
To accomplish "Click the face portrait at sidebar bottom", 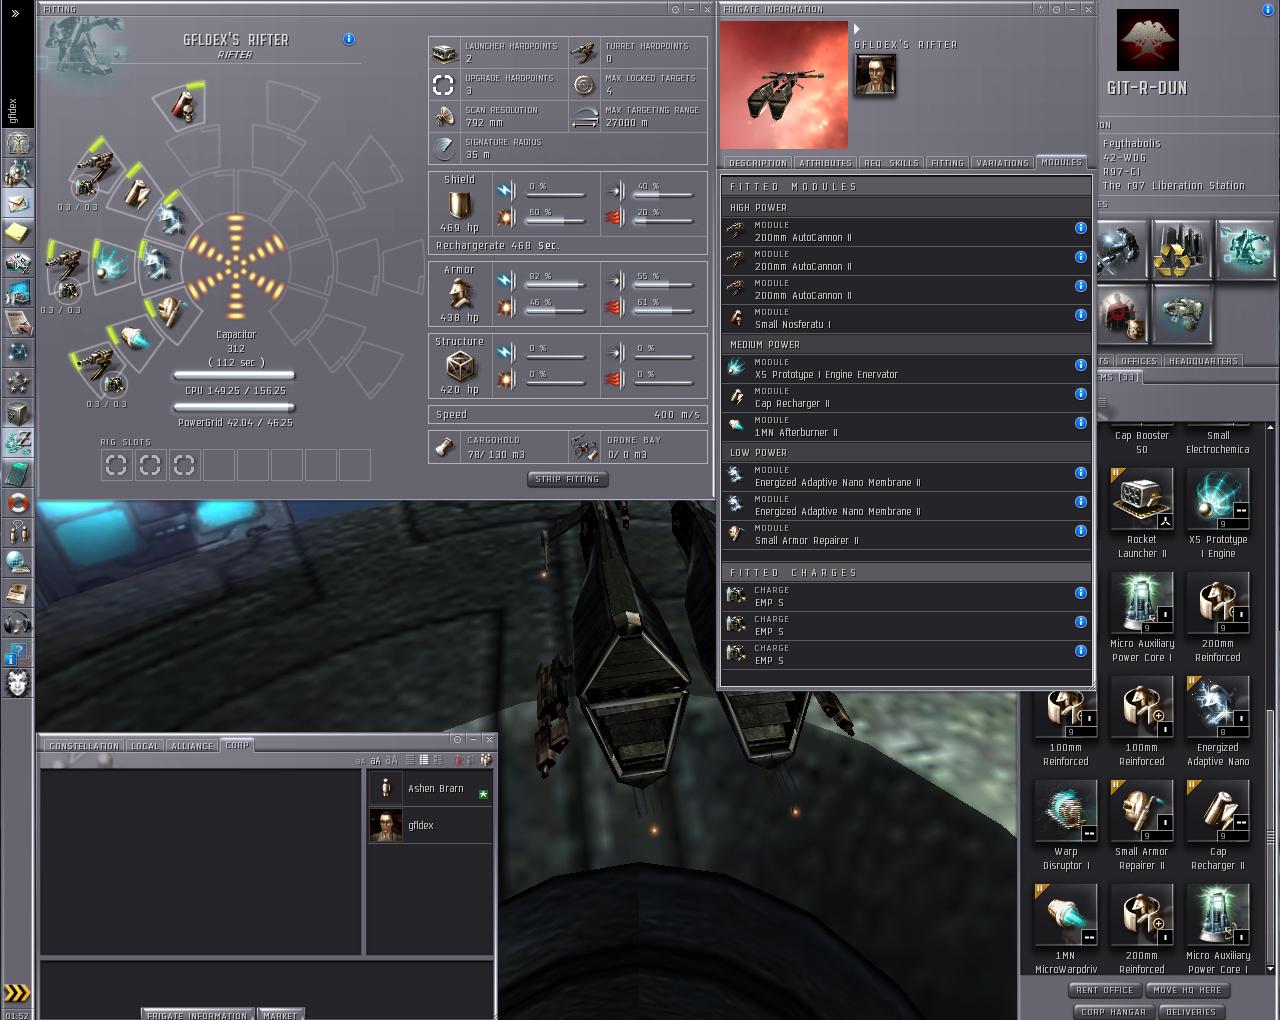I will tap(17, 683).
